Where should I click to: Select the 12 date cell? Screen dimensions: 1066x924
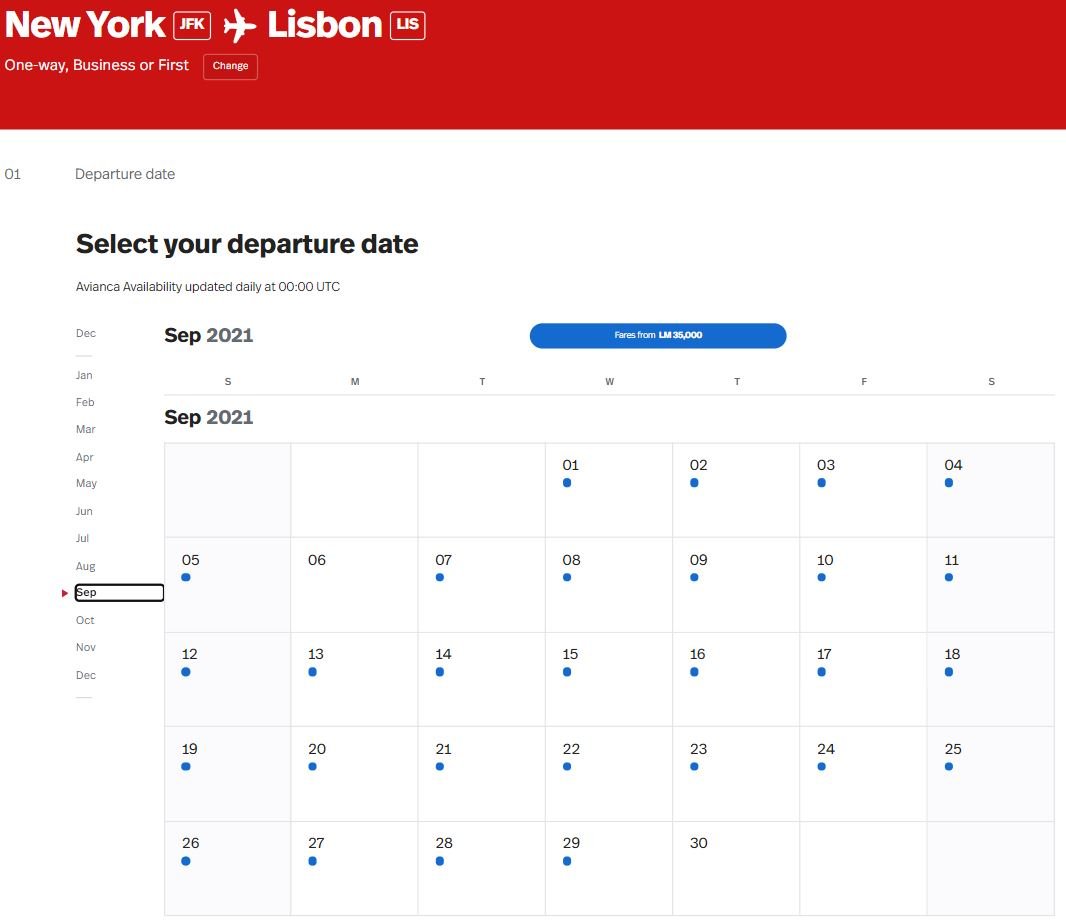click(228, 680)
